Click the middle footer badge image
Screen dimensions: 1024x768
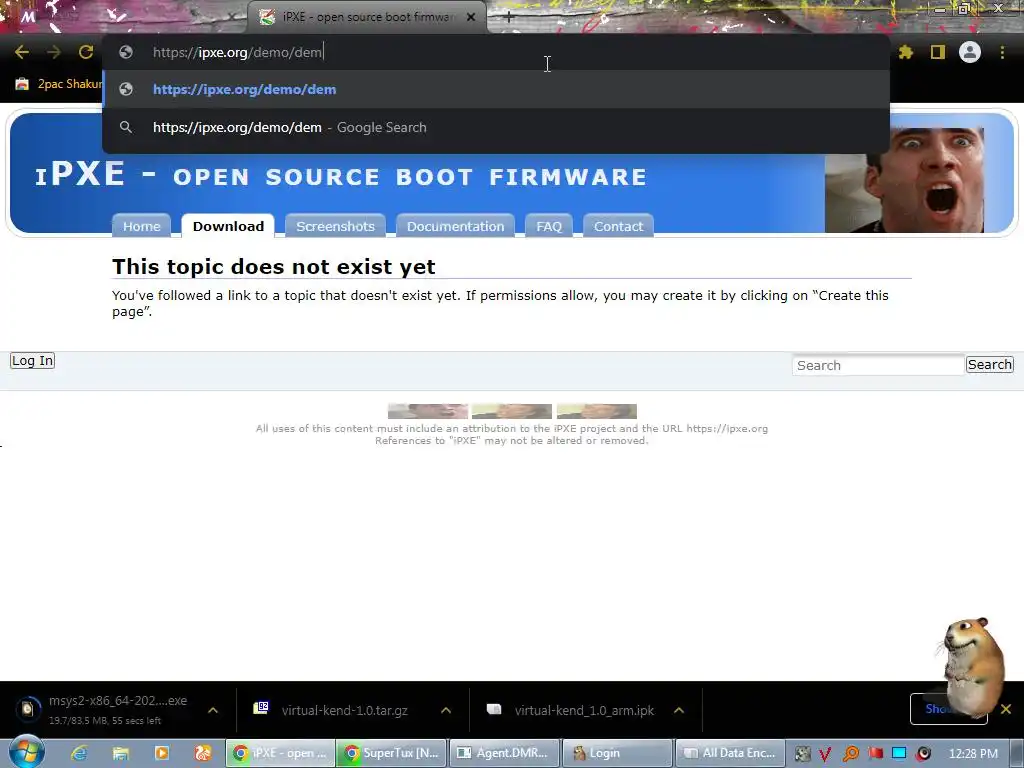click(x=512, y=411)
